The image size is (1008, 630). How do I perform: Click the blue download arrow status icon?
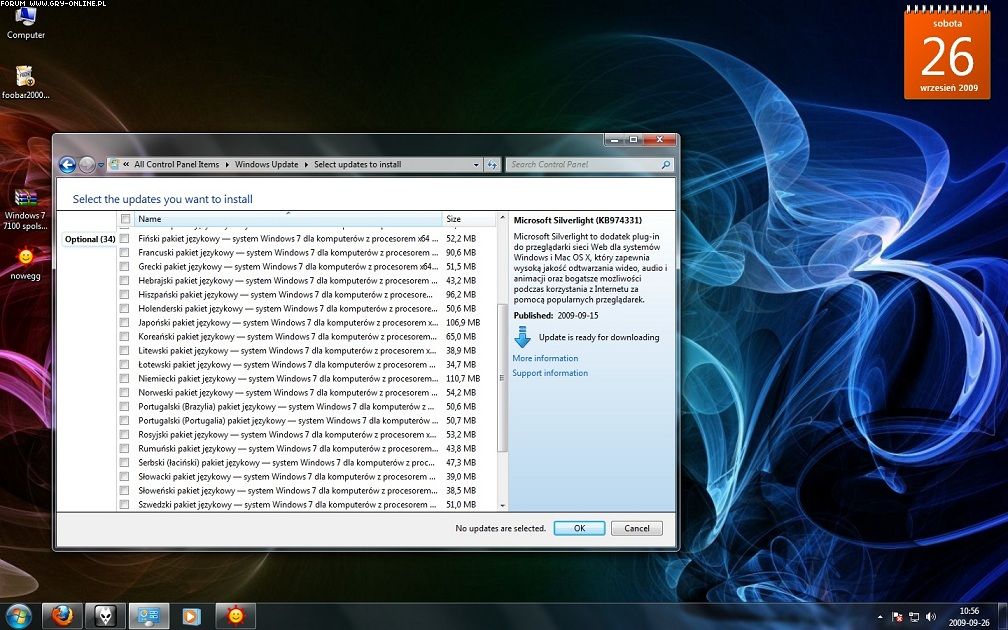tap(523, 337)
